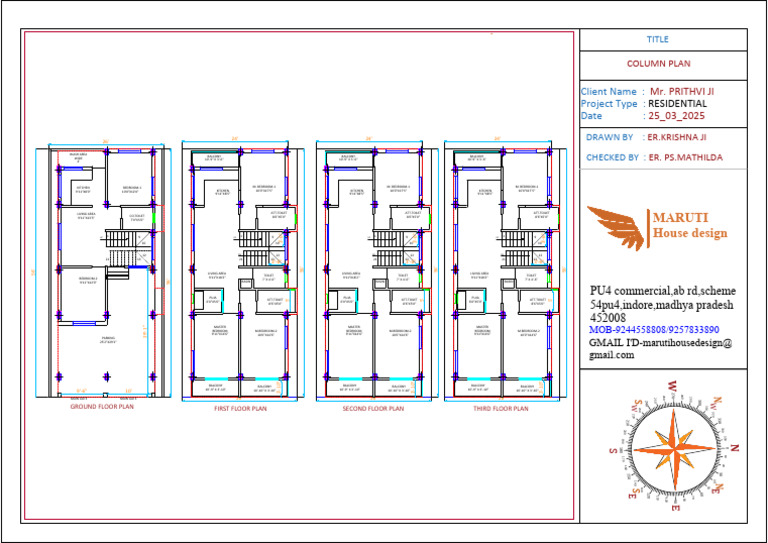Click the DRAWN BY label

[x=609, y=138]
